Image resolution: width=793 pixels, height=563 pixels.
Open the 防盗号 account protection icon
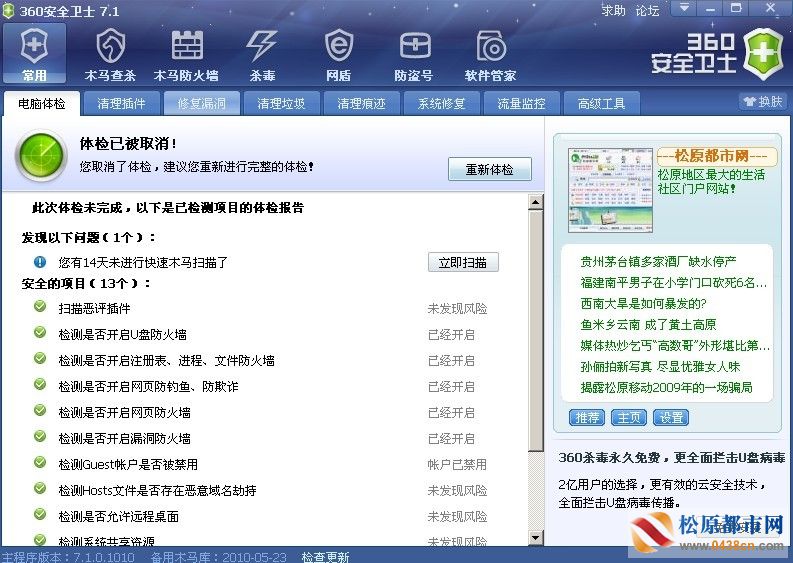coord(414,54)
